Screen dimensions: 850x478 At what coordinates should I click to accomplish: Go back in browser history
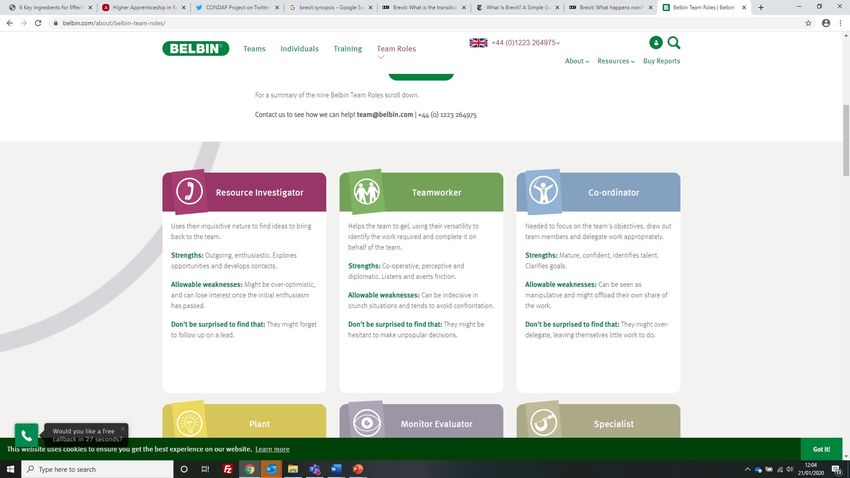(x=10, y=23)
